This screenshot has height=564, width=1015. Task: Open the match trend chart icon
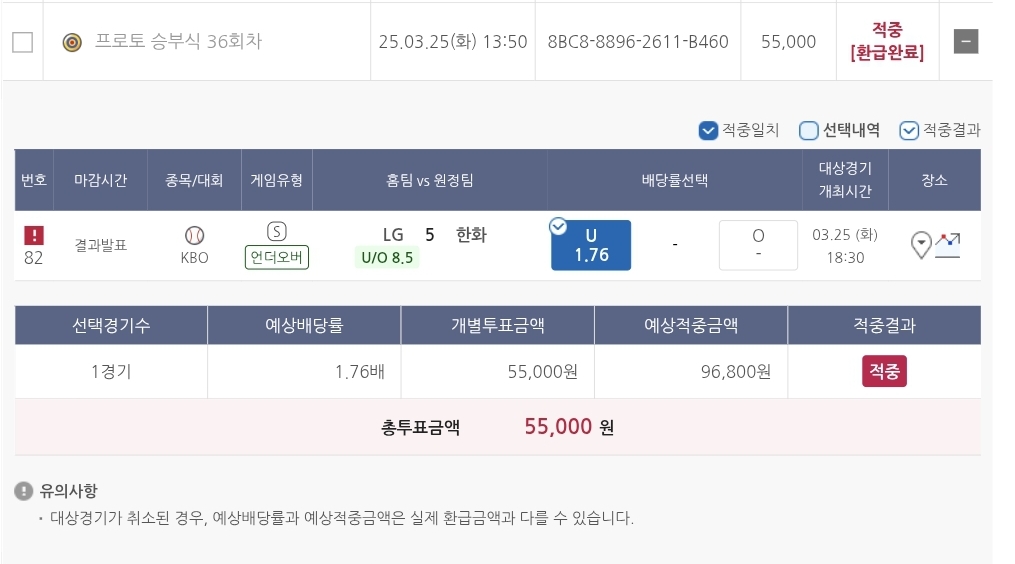(948, 244)
